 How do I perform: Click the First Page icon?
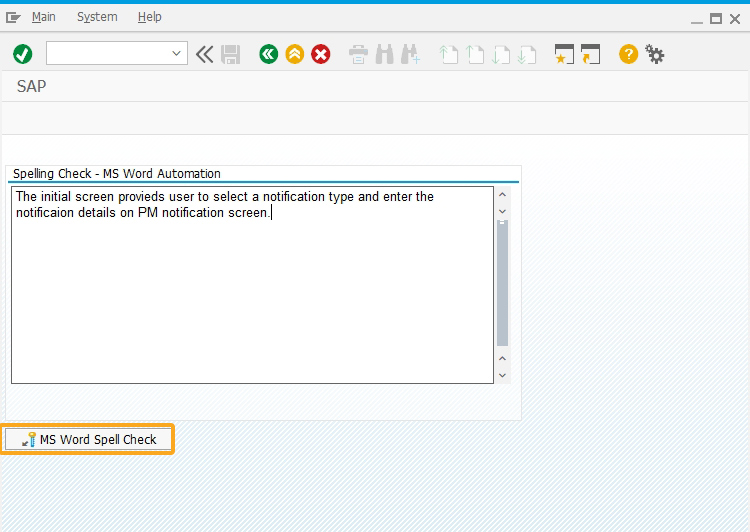448,54
